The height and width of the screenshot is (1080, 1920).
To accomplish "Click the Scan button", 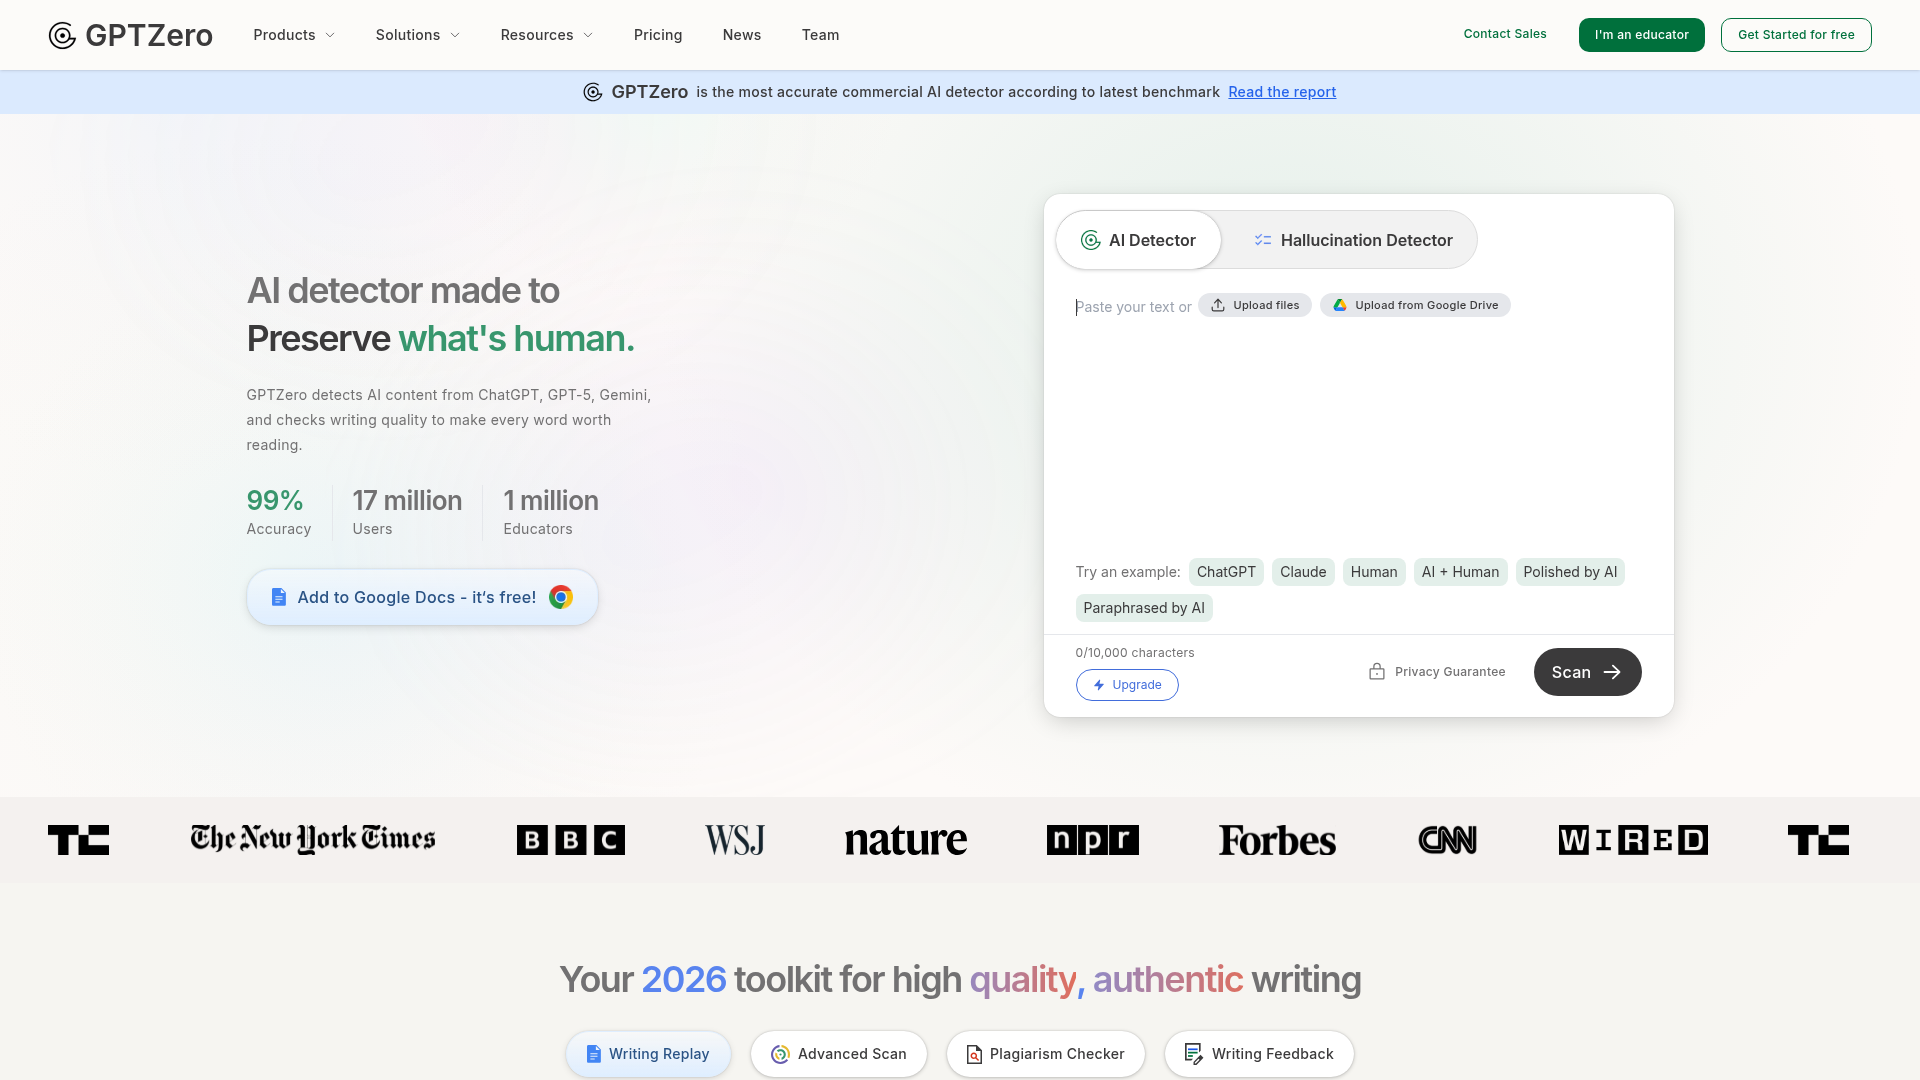I will [x=1587, y=672].
